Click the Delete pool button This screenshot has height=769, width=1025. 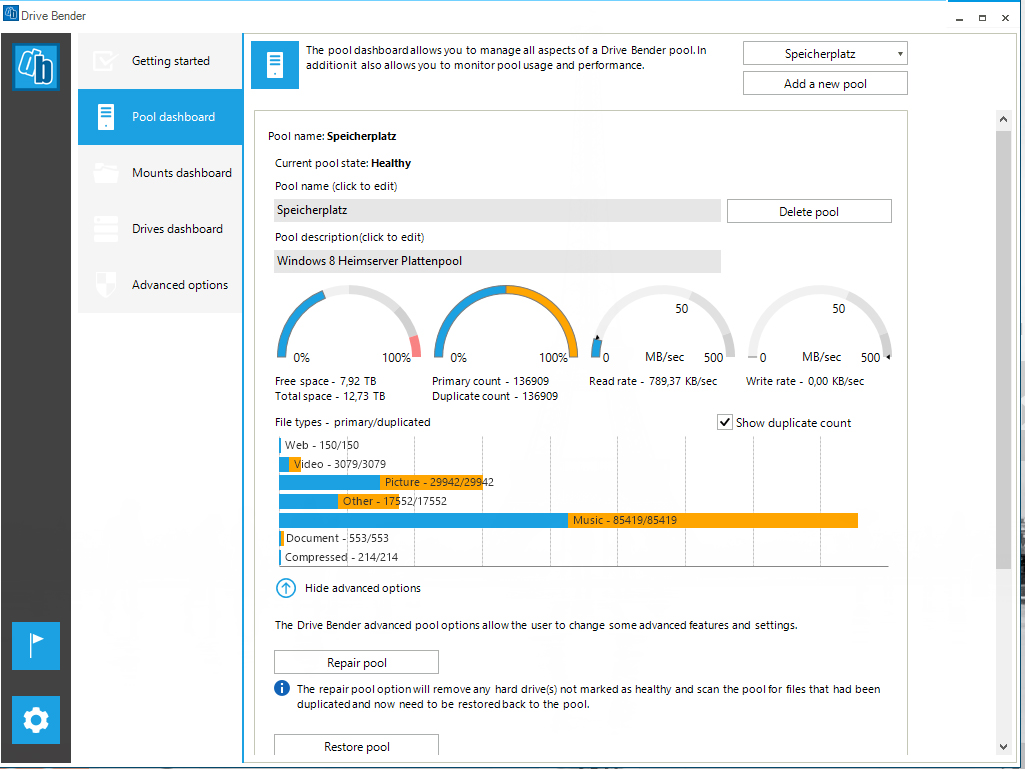pyautogui.click(x=809, y=211)
